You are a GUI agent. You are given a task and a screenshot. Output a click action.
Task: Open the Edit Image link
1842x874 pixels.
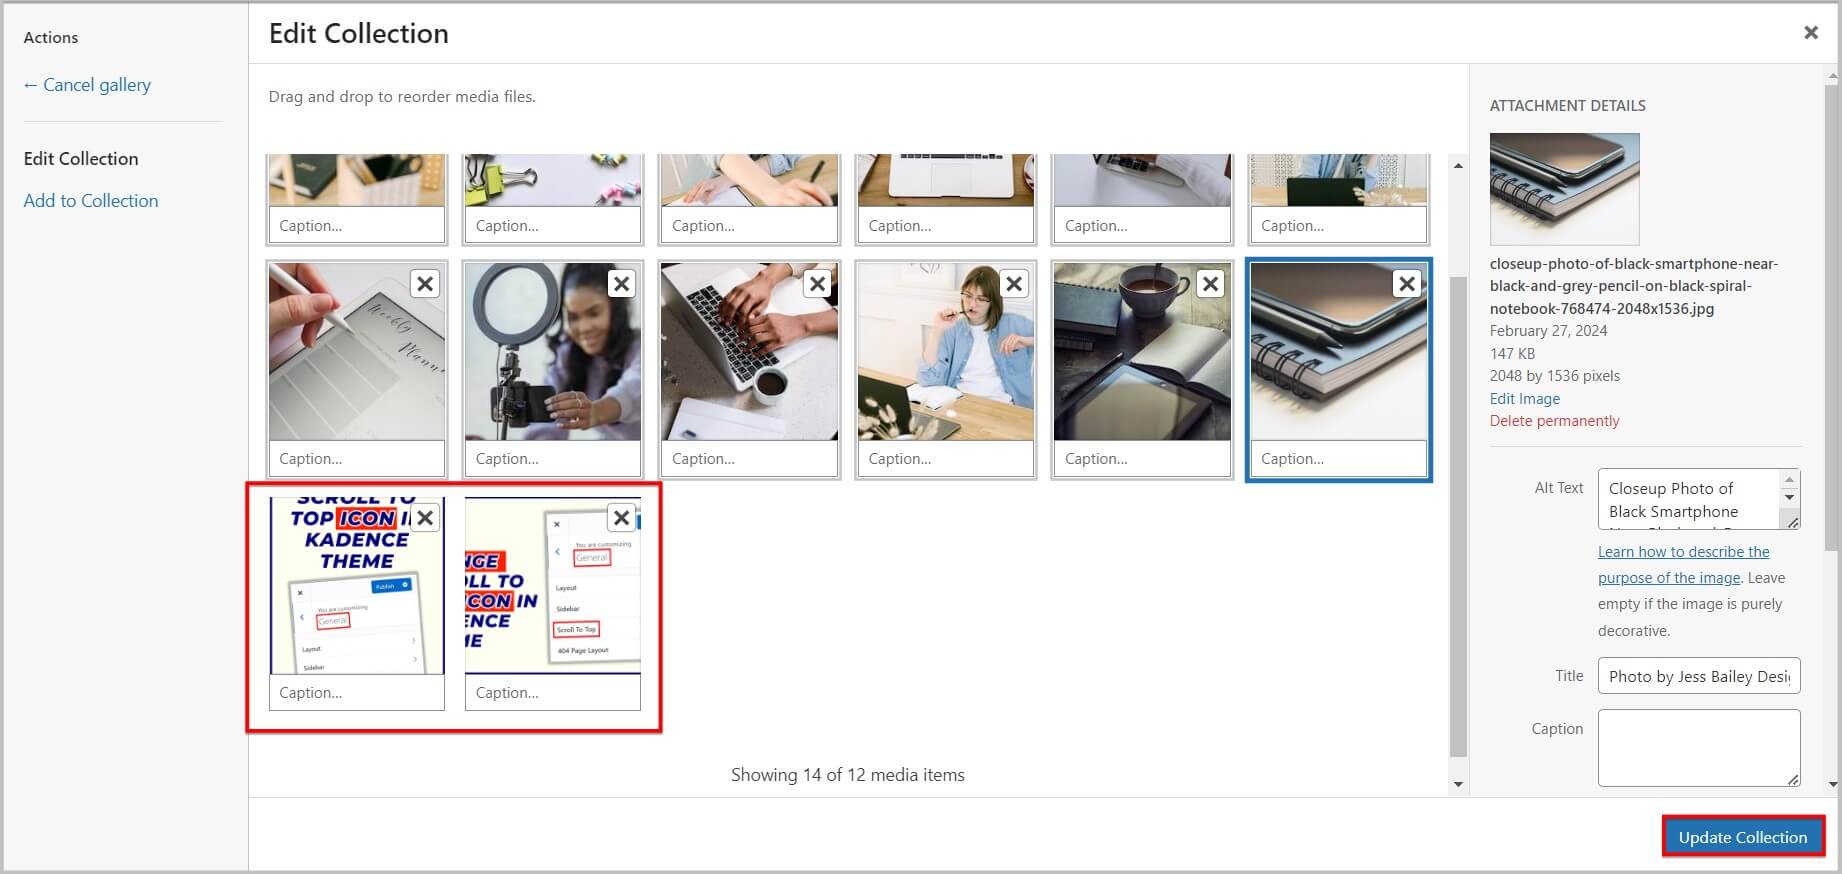pos(1524,398)
